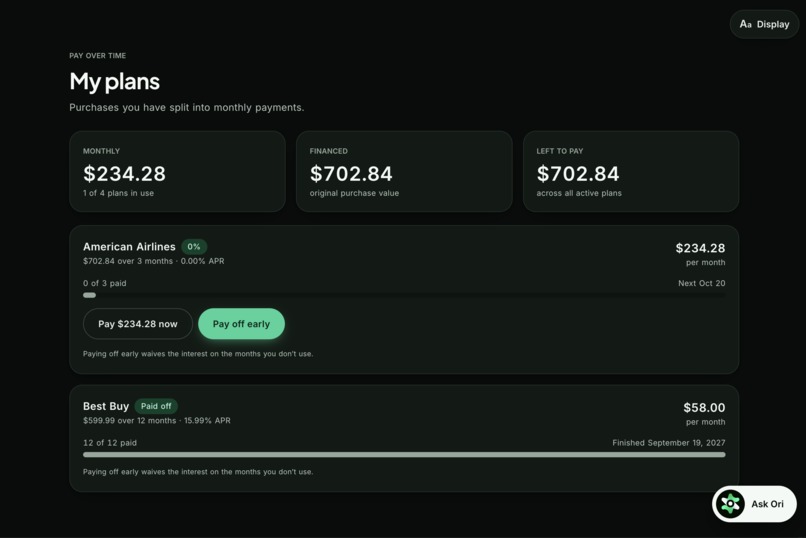Click the Pay off early button
Viewport: 806px width, 538px height.
(x=241, y=324)
